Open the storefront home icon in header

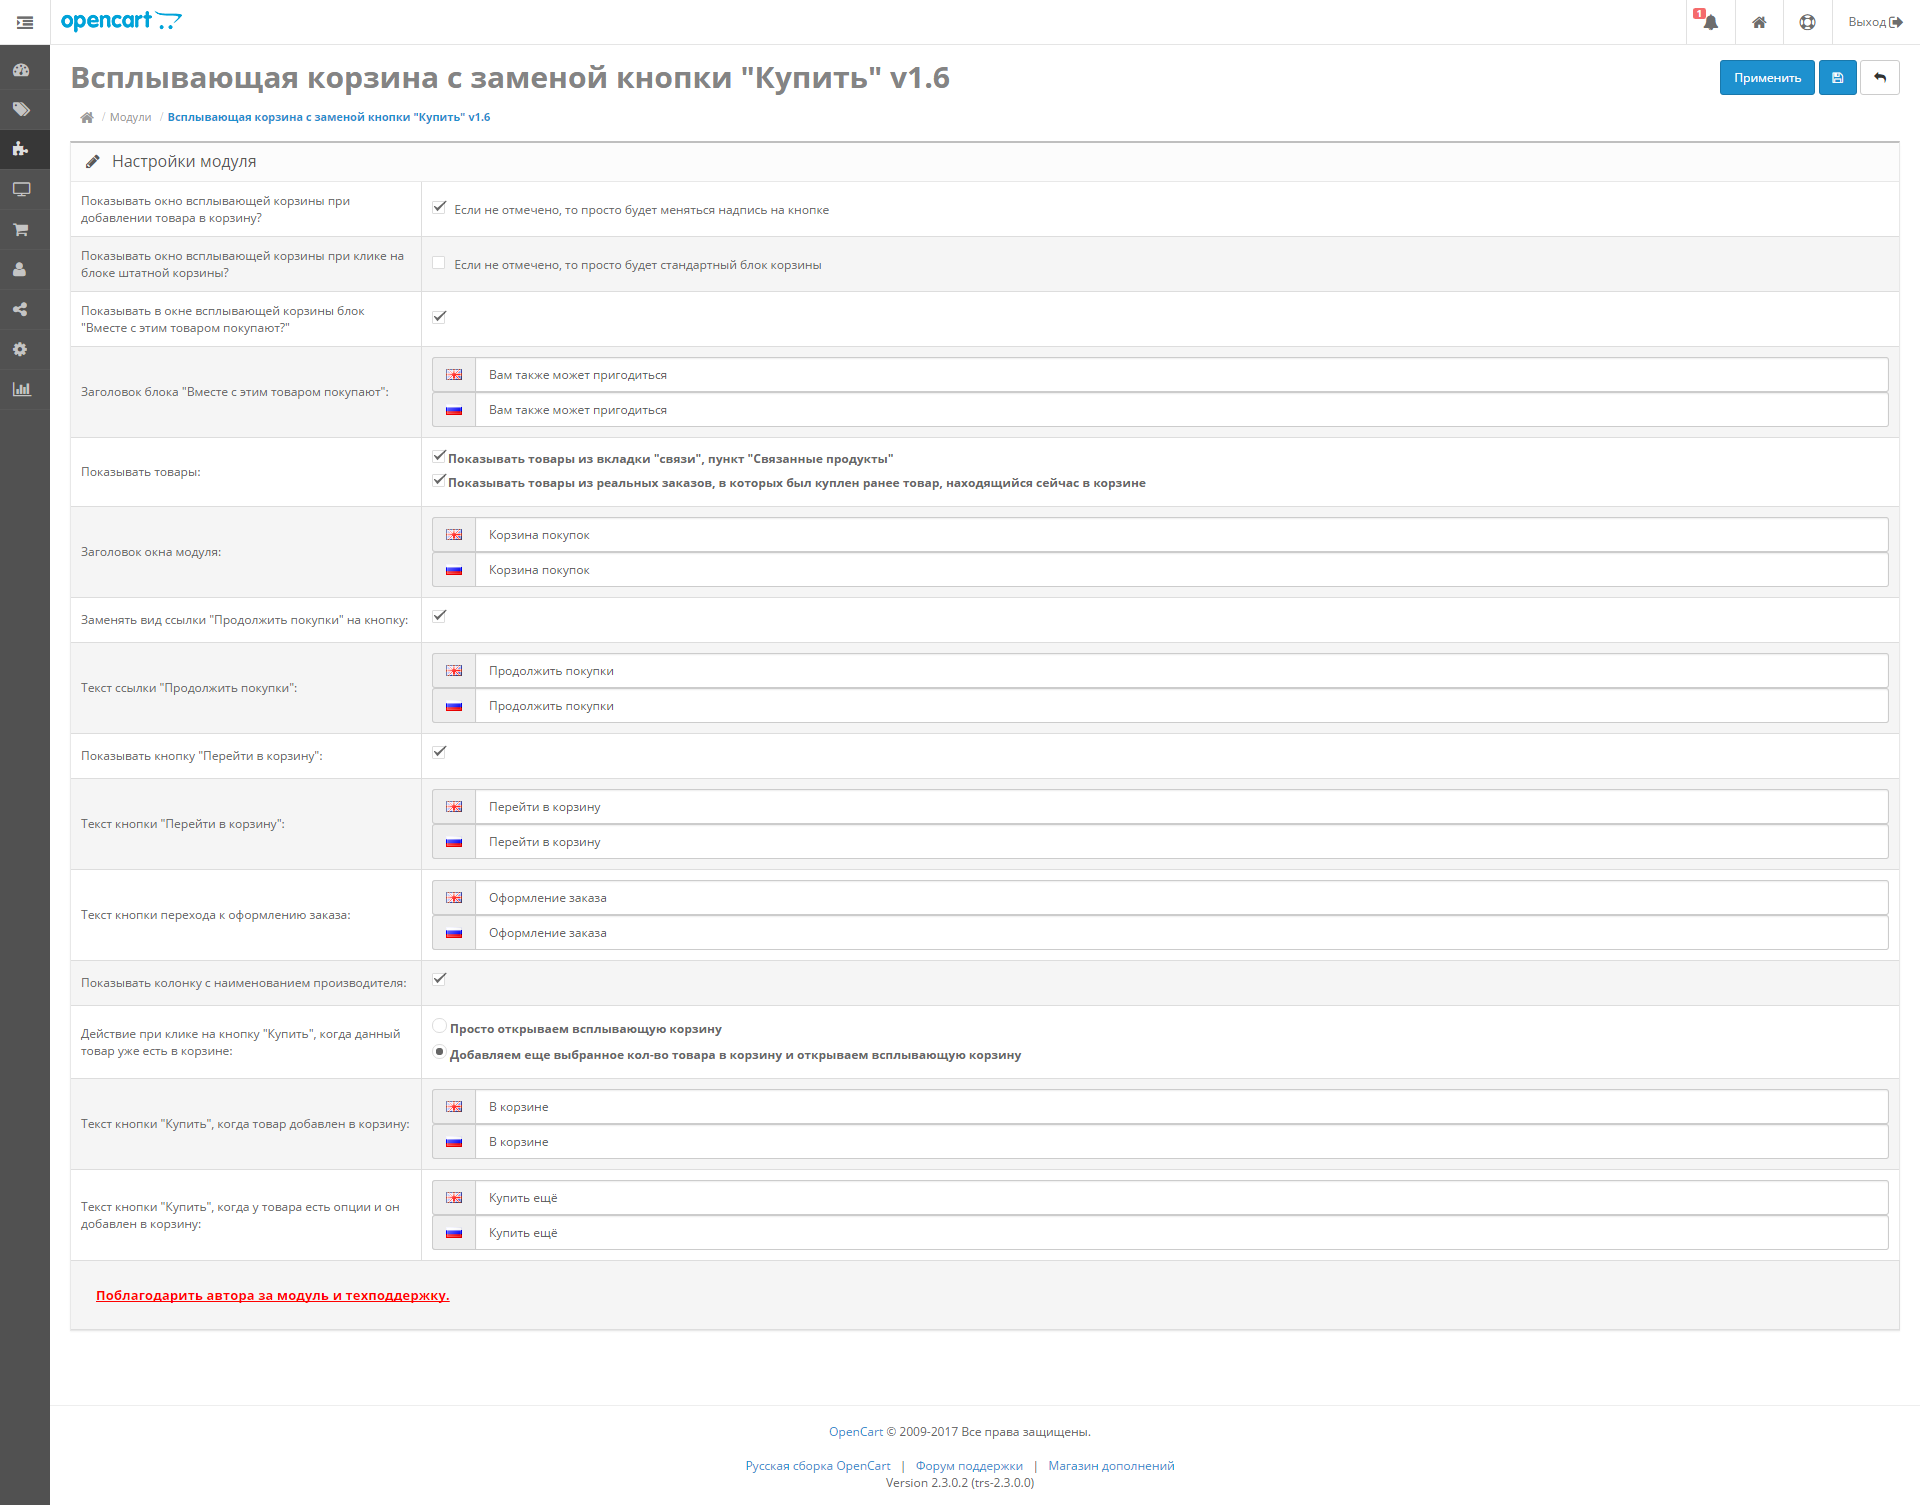pyautogui.click(x=1759, y=22)
